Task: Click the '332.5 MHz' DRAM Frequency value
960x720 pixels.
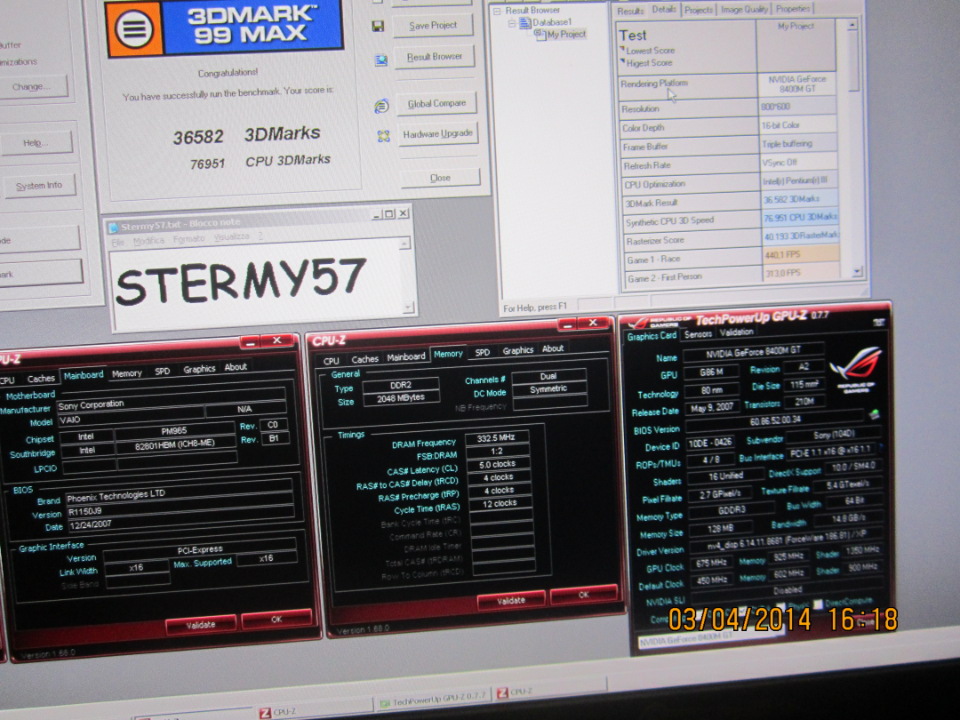Action: (x=497, y=438)
